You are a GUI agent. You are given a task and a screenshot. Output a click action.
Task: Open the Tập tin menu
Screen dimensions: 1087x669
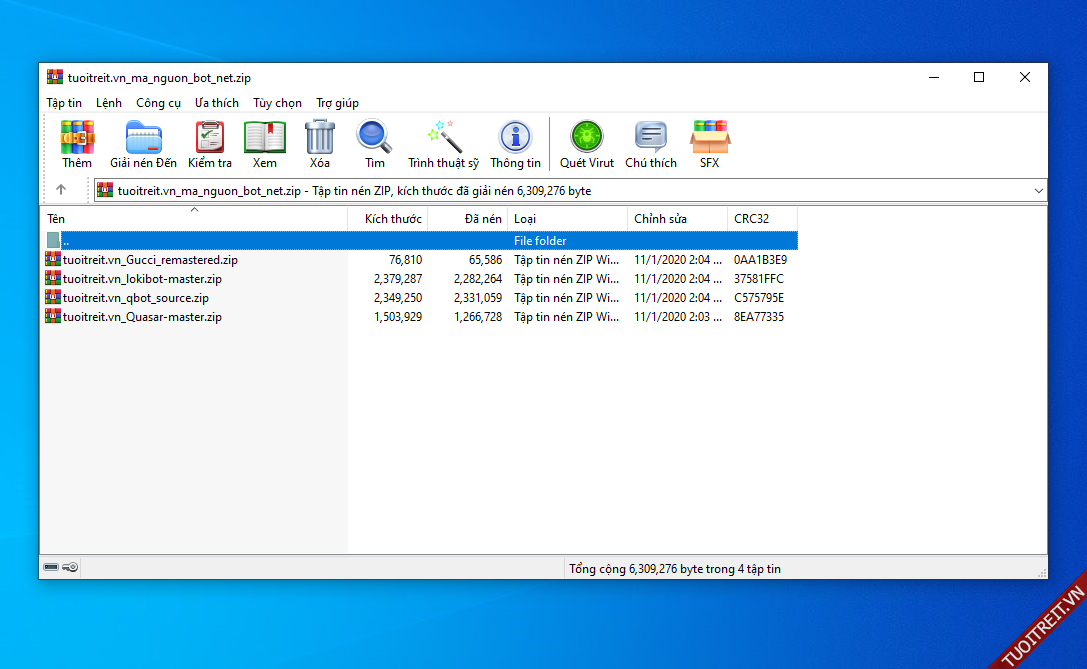64,103
